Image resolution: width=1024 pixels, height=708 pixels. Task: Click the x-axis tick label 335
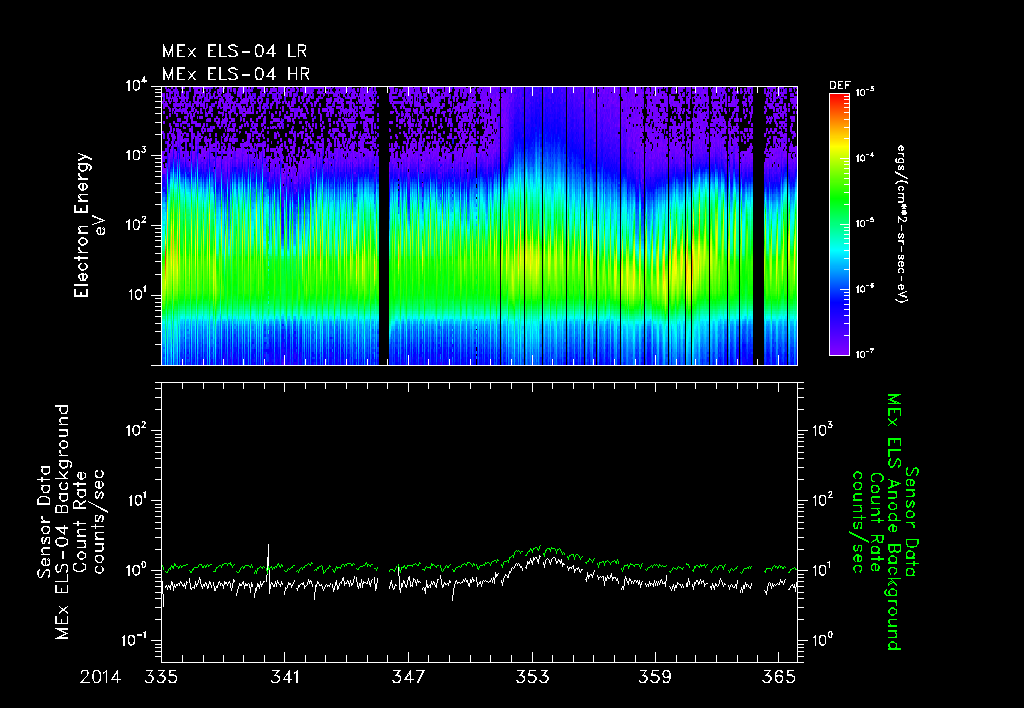(161, 677)
